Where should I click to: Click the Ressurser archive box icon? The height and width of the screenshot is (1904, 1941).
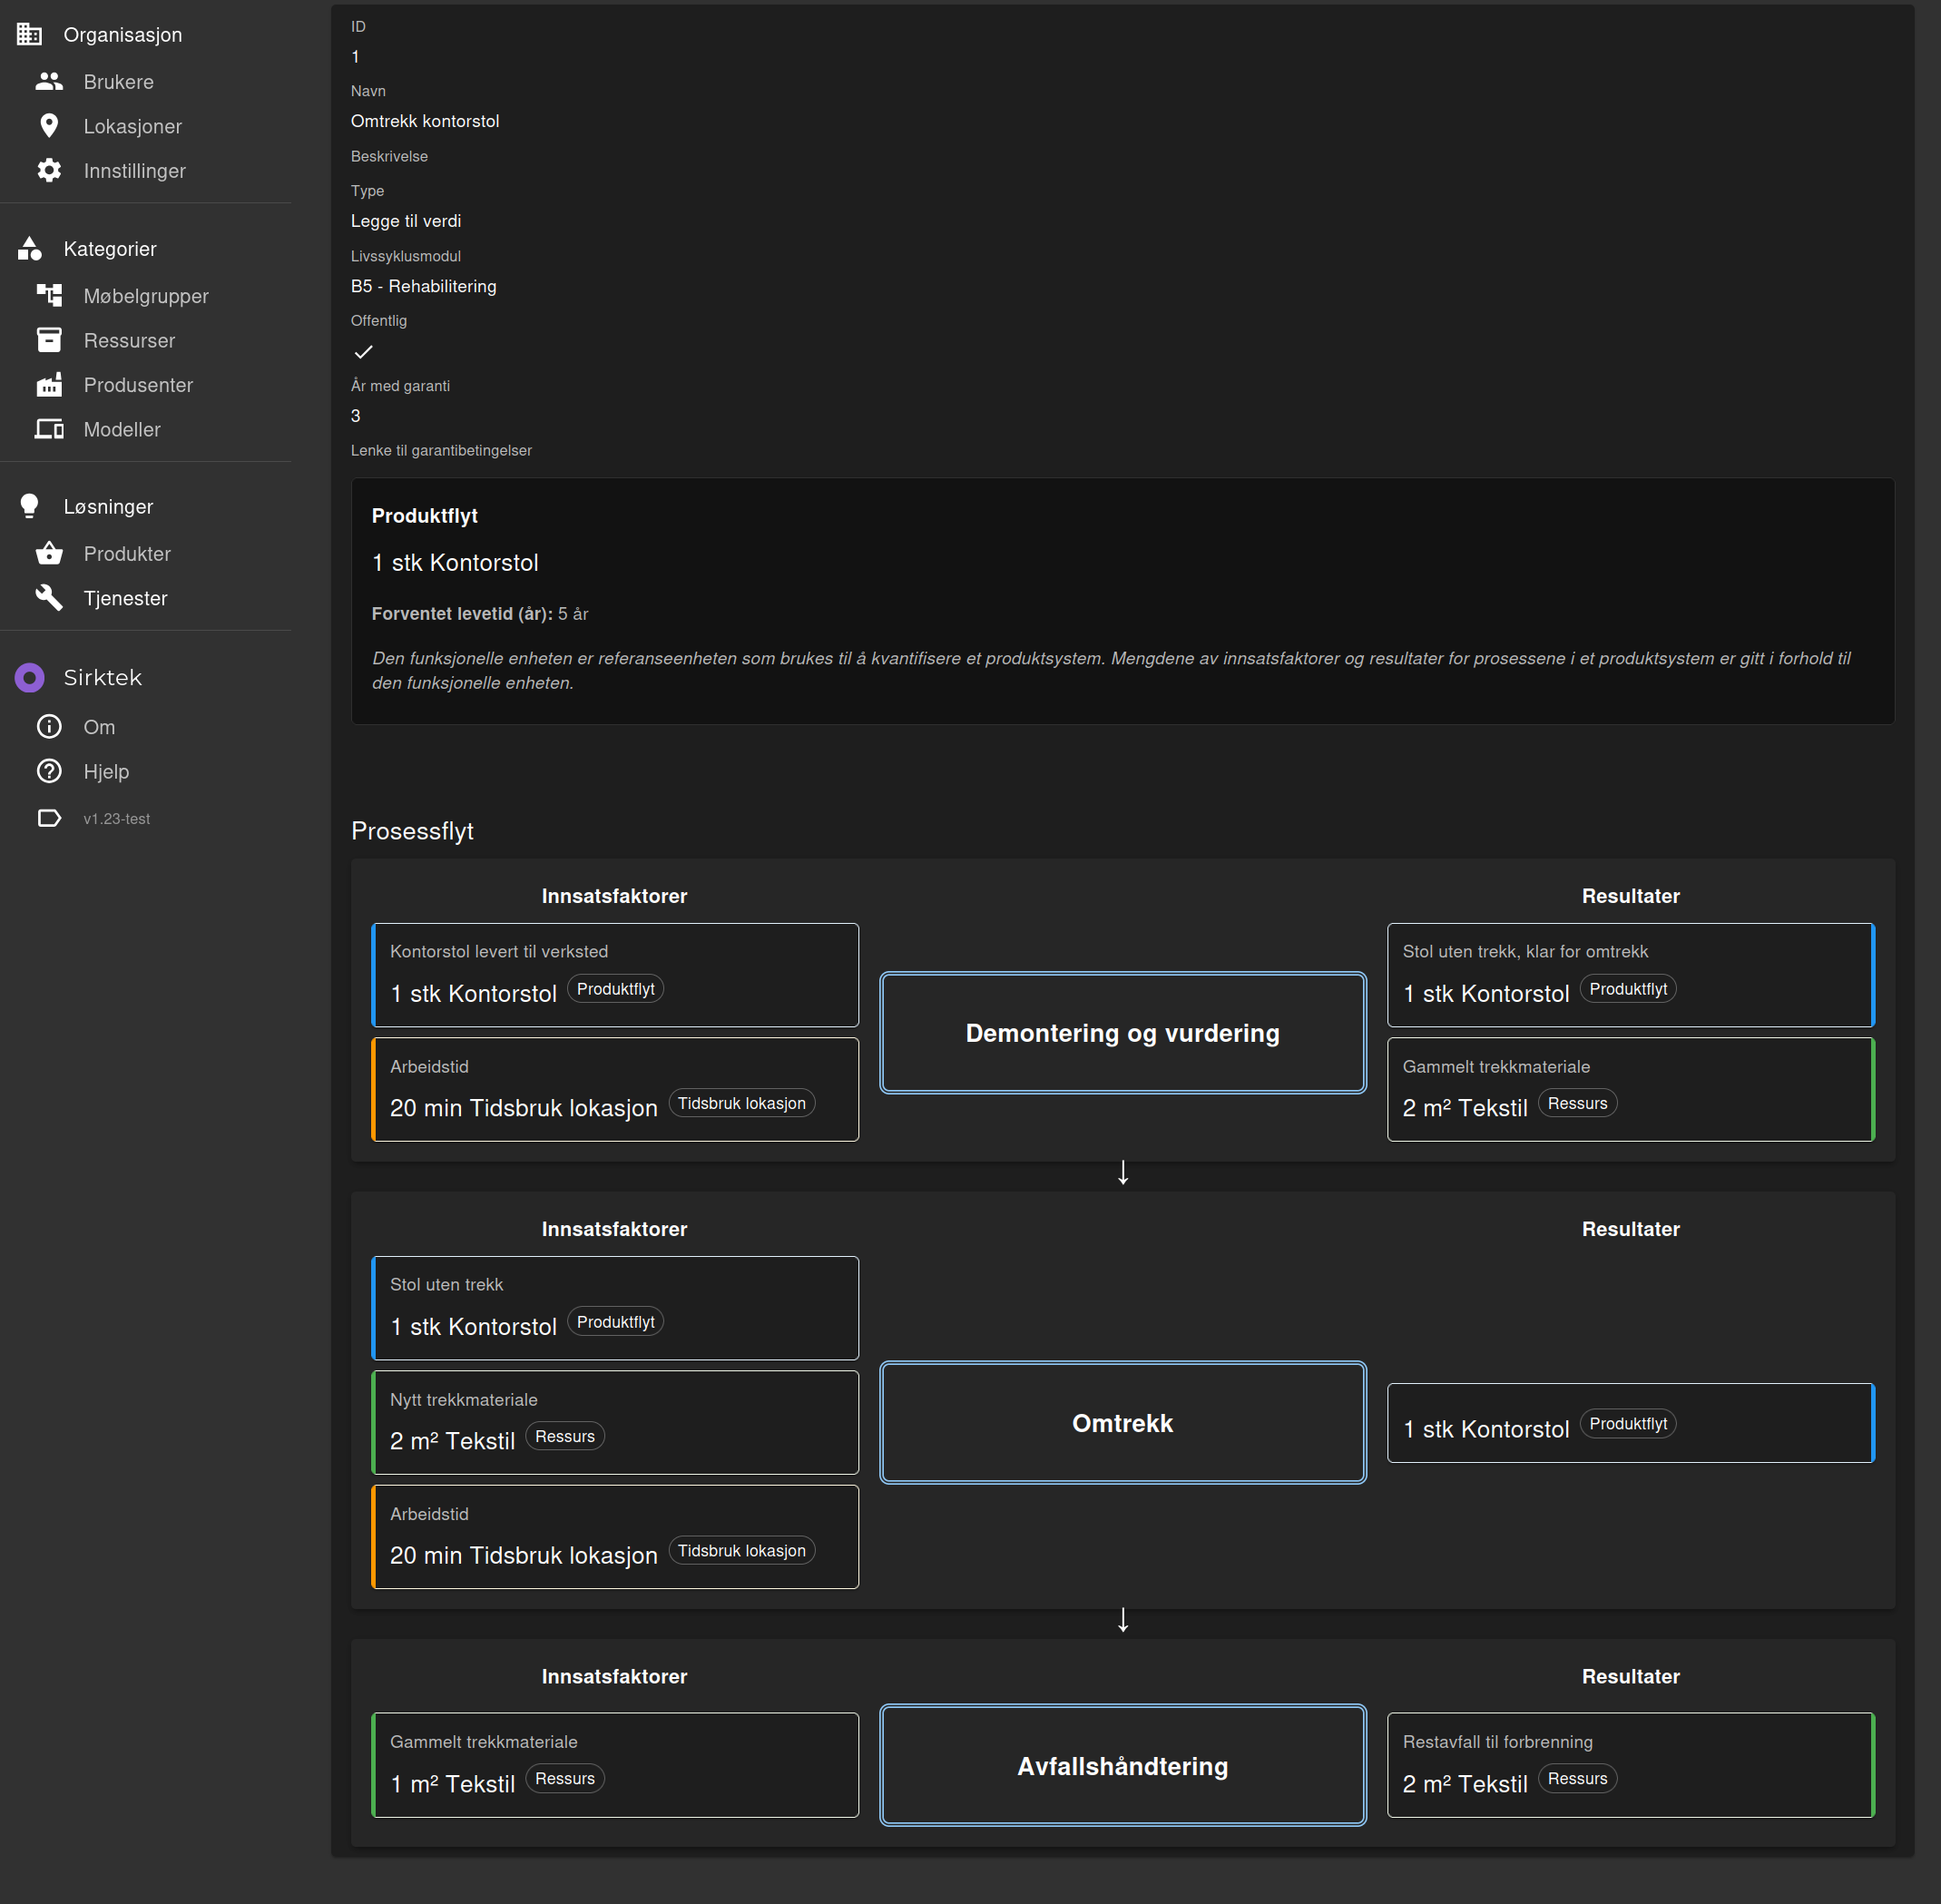tap(49, 340)
